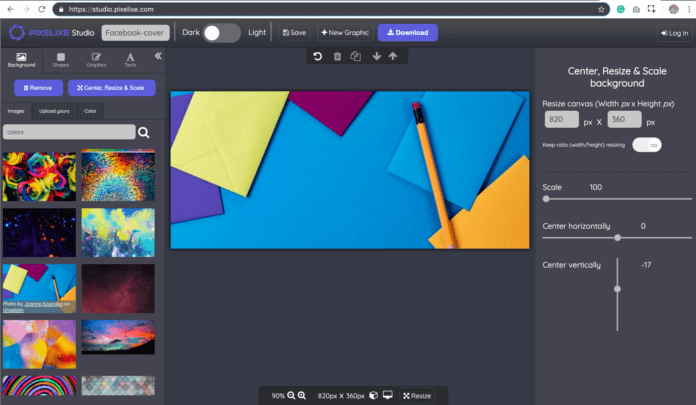Viewport: 696px width, 405px height.
Task: Click the magnifier search icon
Action: pyautogui.click(x=144, y=132)
